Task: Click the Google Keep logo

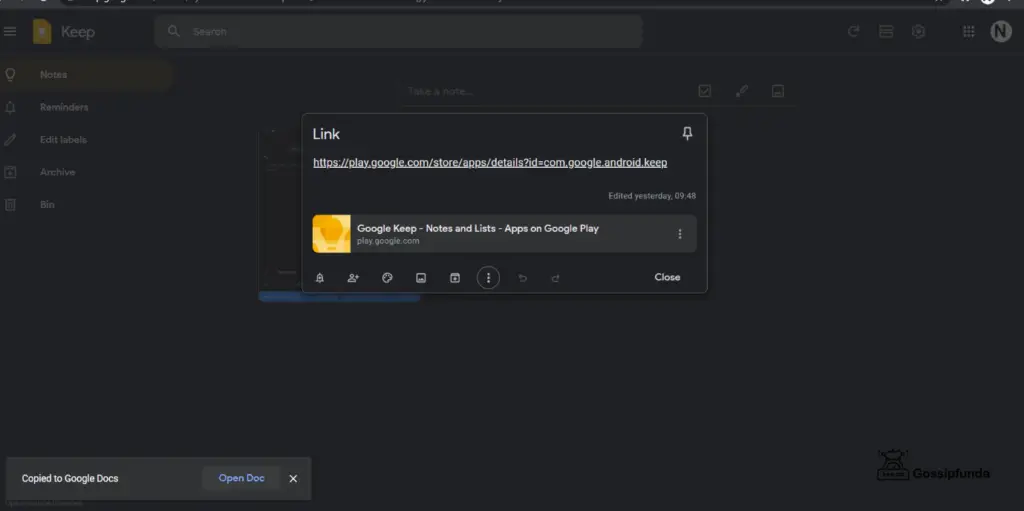Action: (x=42, y=31)
